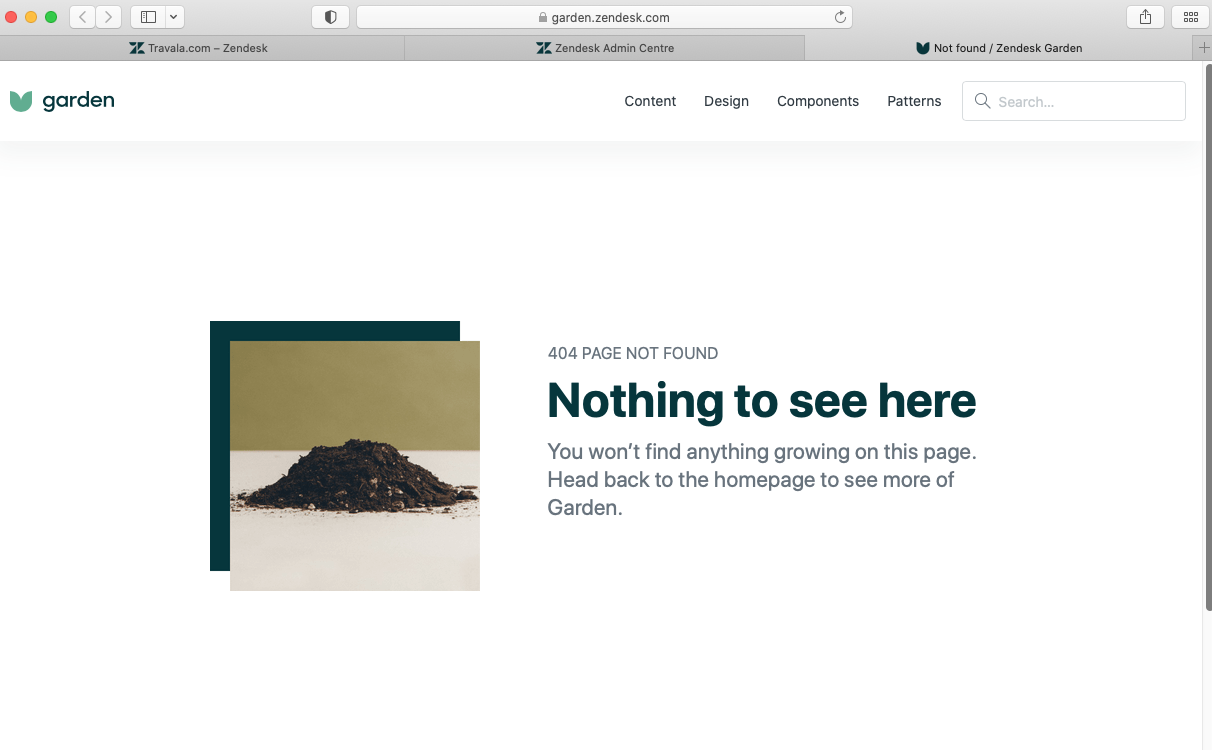Image resolution: width=1212 pixels, height=750 pixels.
Task: Open the Design navigation link
Action: (726, 101)
